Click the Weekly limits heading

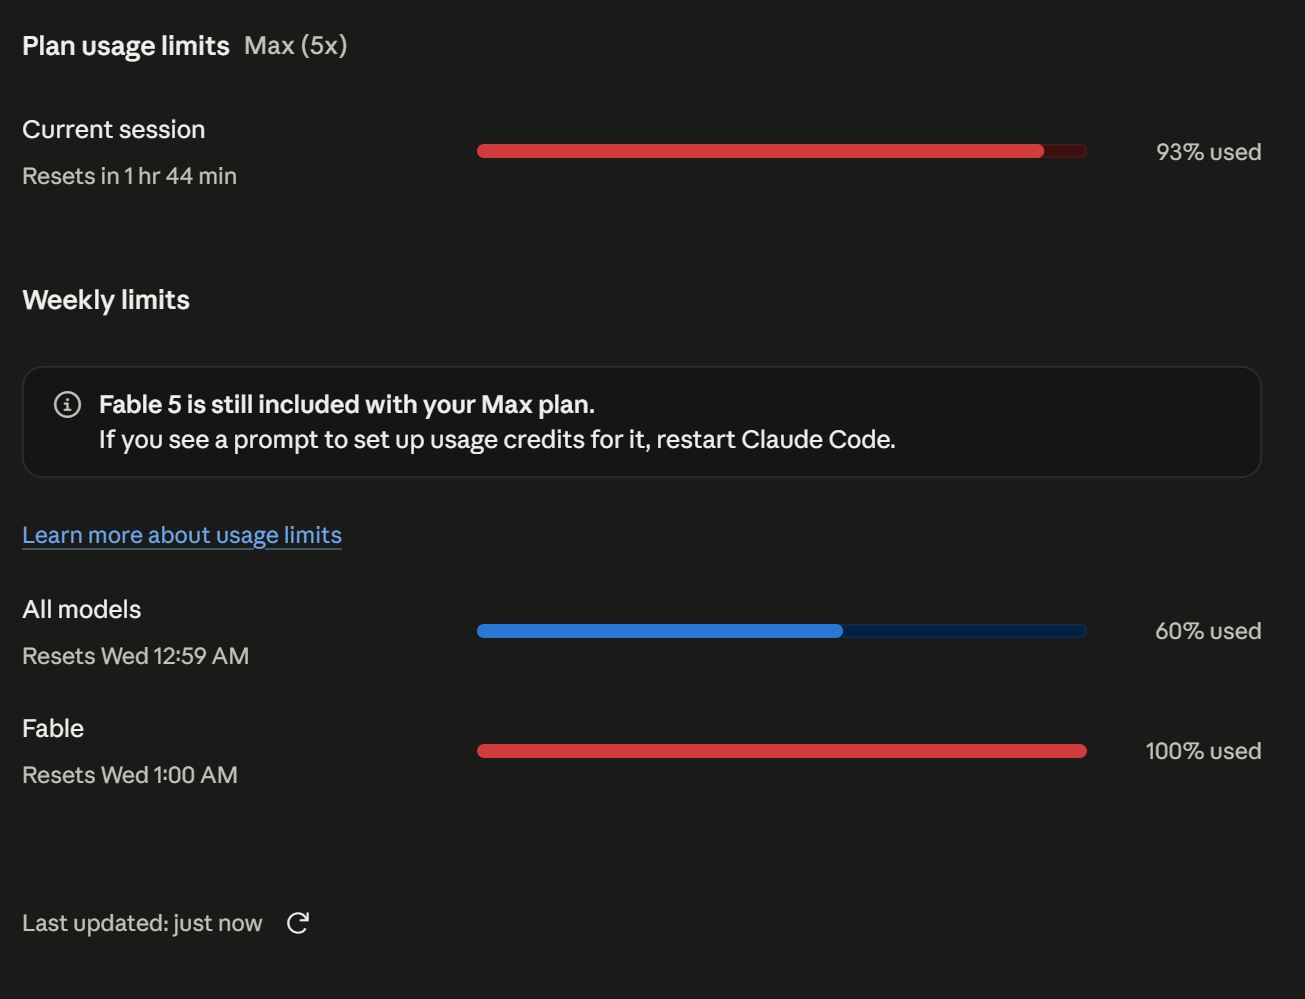point(106,300)
